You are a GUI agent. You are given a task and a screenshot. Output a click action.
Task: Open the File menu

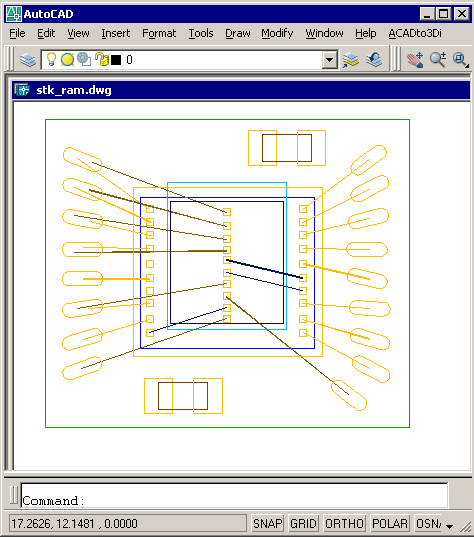click(17, 33)
